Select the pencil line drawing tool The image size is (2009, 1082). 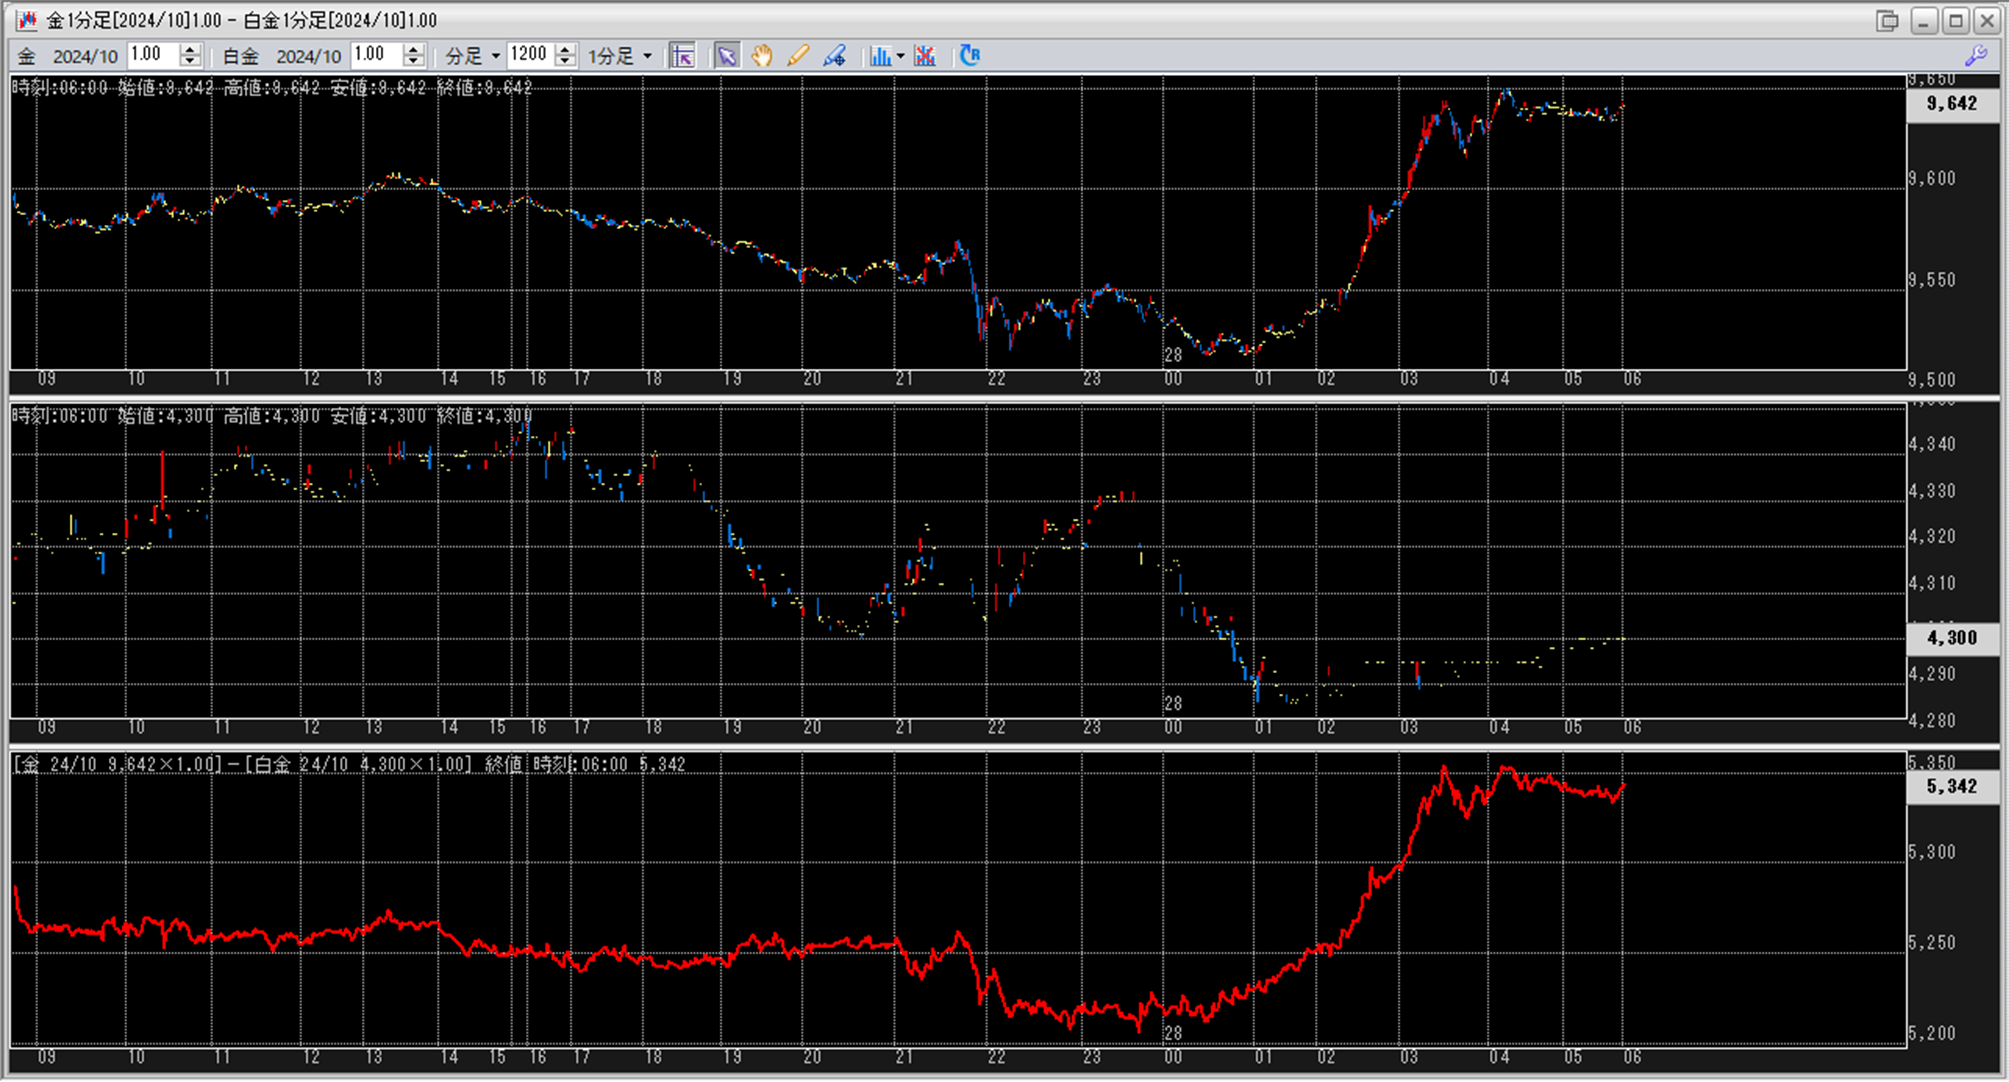click(797, 56)
